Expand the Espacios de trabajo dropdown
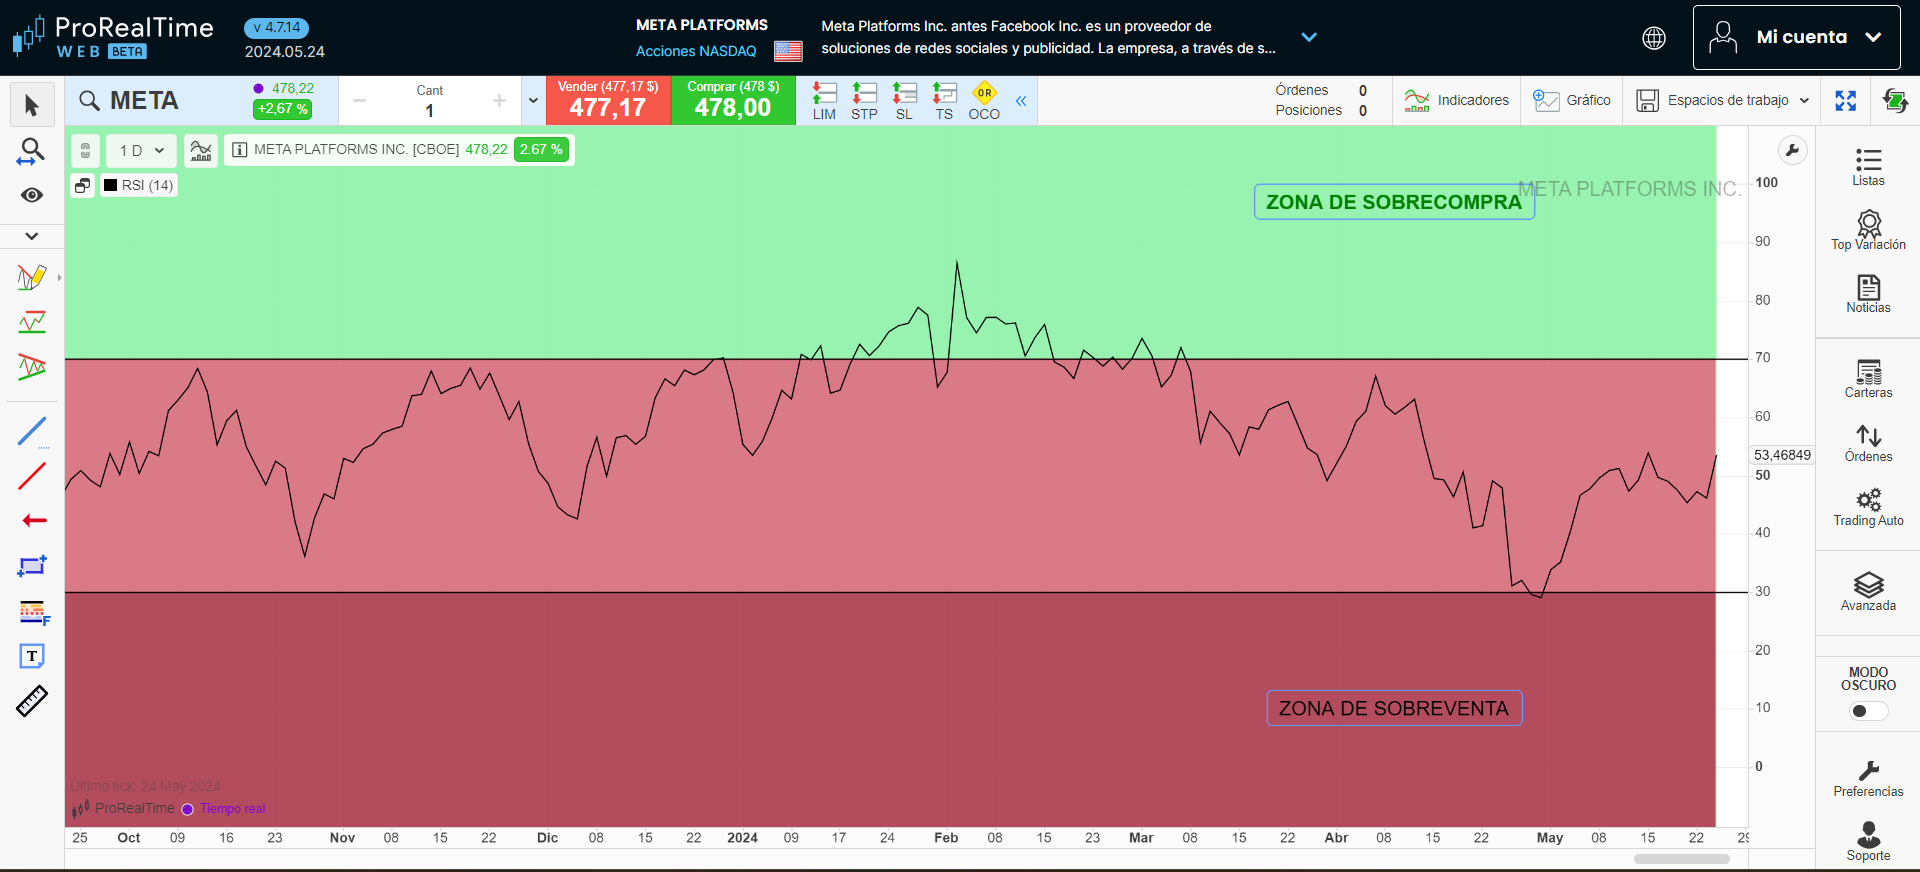This screenshot has height=872, width=1920. pos(1722,100)
